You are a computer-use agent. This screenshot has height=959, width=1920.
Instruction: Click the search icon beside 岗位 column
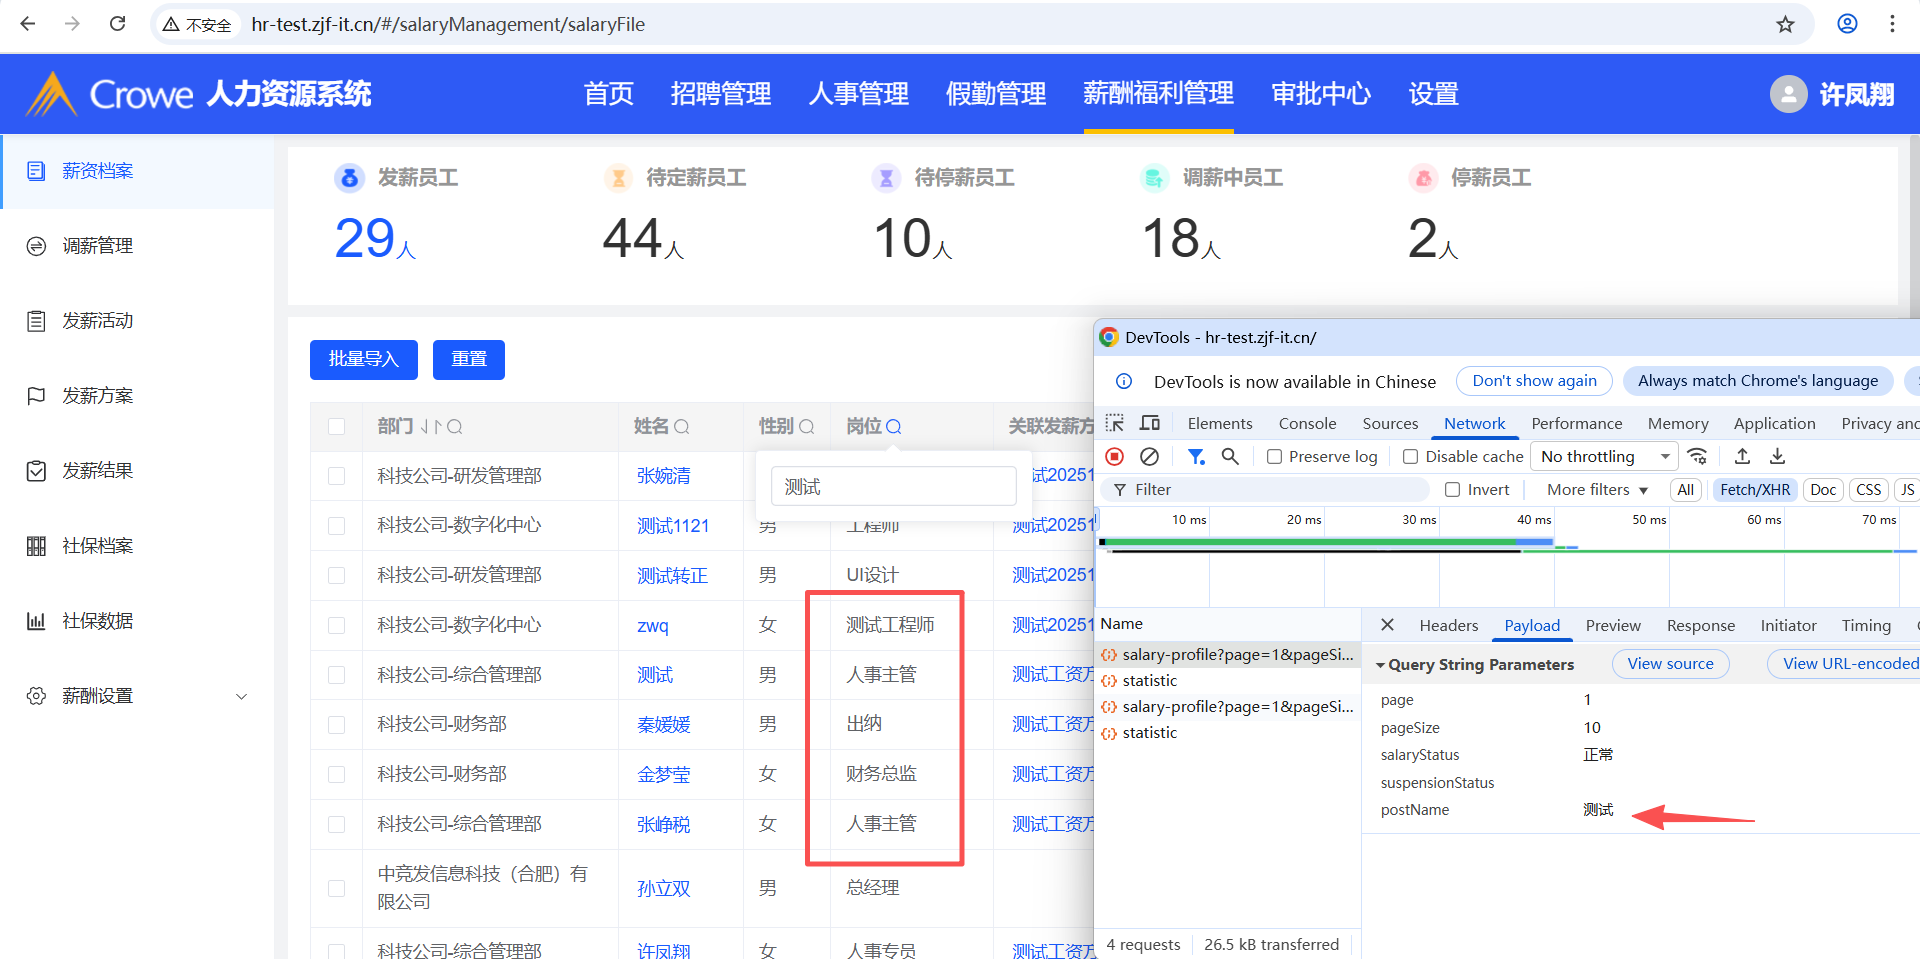click(894, 427)
